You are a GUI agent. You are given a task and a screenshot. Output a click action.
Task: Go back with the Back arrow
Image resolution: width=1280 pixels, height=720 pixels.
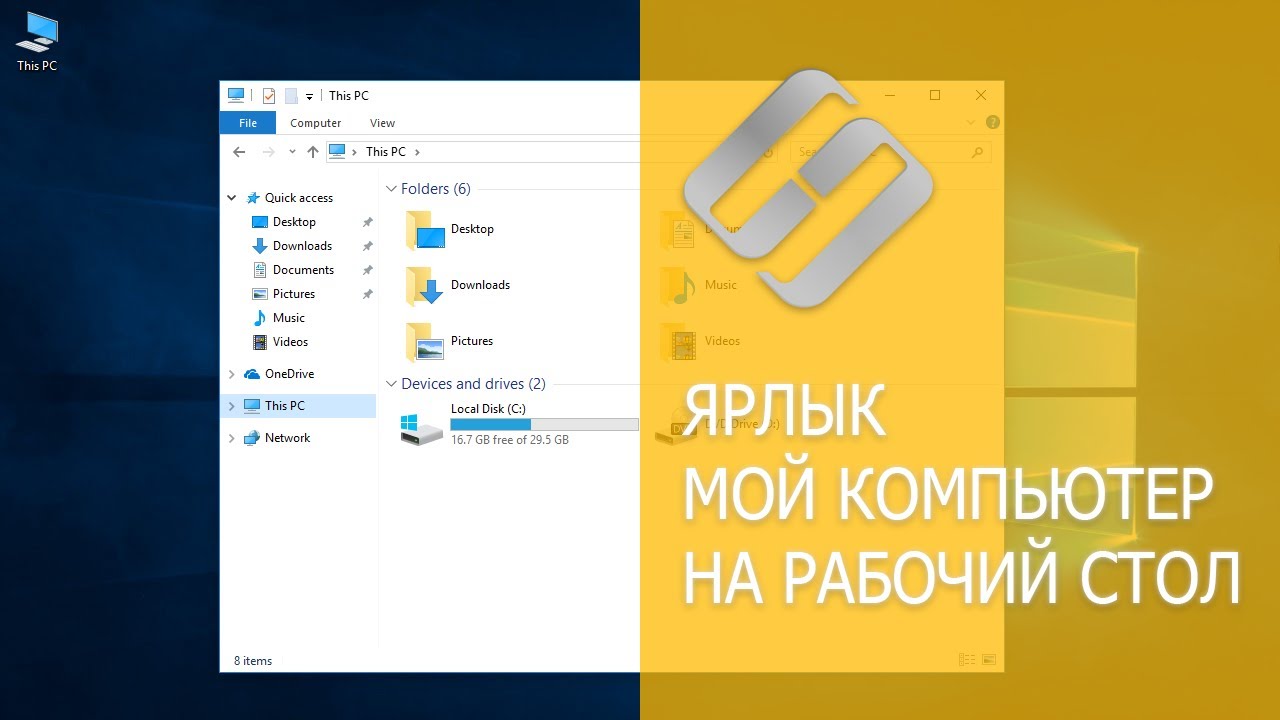coord(238,152)
